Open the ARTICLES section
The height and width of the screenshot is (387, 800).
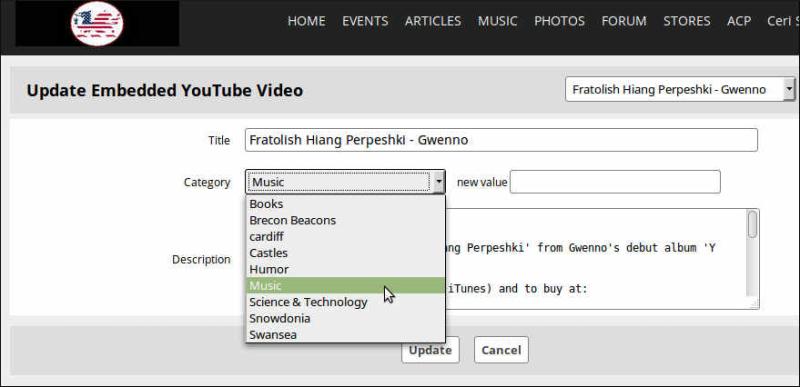(433, 21)
